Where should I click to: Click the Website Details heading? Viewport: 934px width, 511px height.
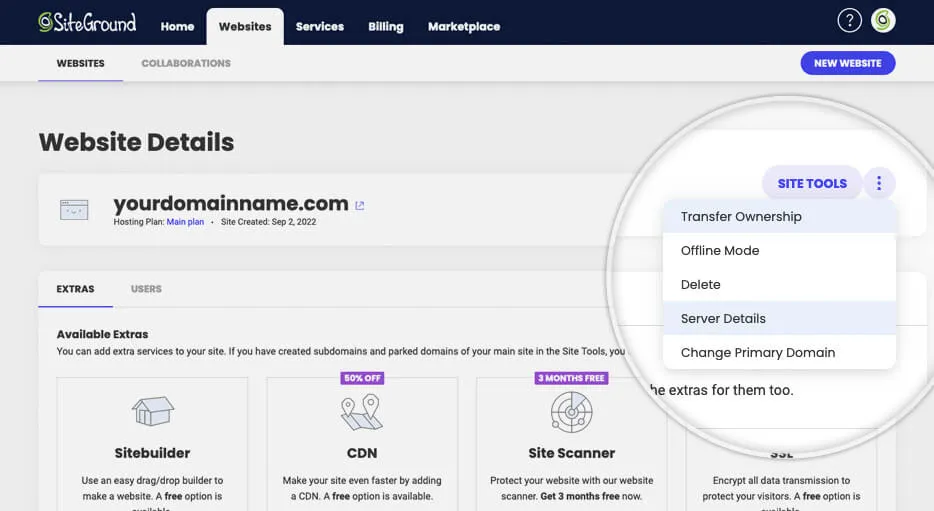(136, 142)
